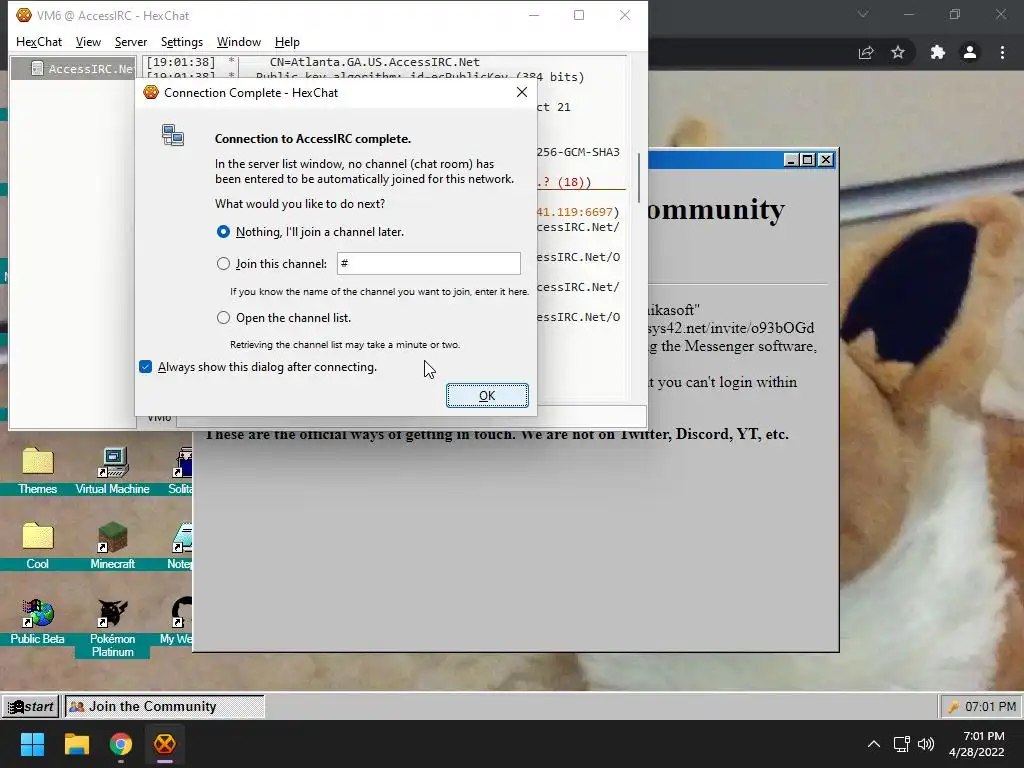This screenshot has width=1024, height=768.
Task: Open Public Beta desktop shortcut
Action: tap(37, 622)
